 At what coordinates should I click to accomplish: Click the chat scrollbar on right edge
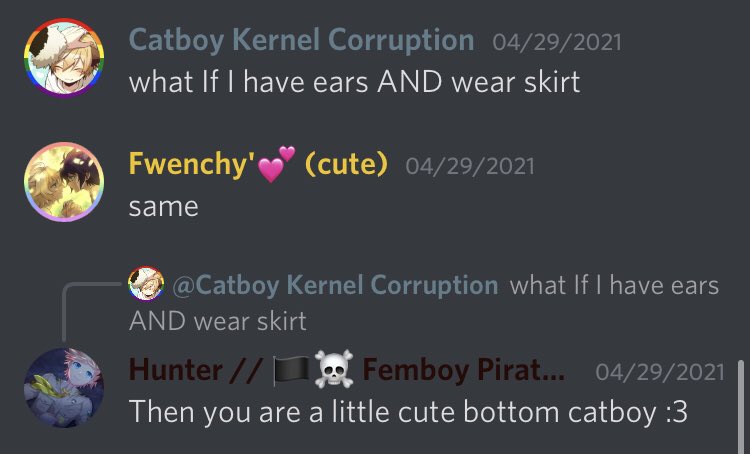(741, 407)
